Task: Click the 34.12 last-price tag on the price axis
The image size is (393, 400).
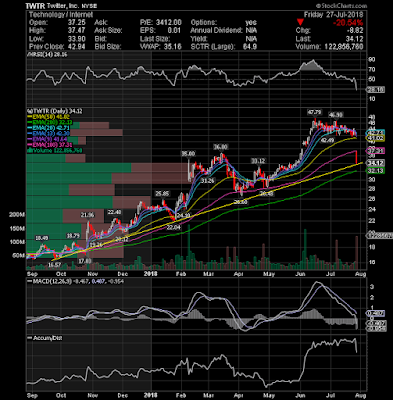Action: coord(375,163)
